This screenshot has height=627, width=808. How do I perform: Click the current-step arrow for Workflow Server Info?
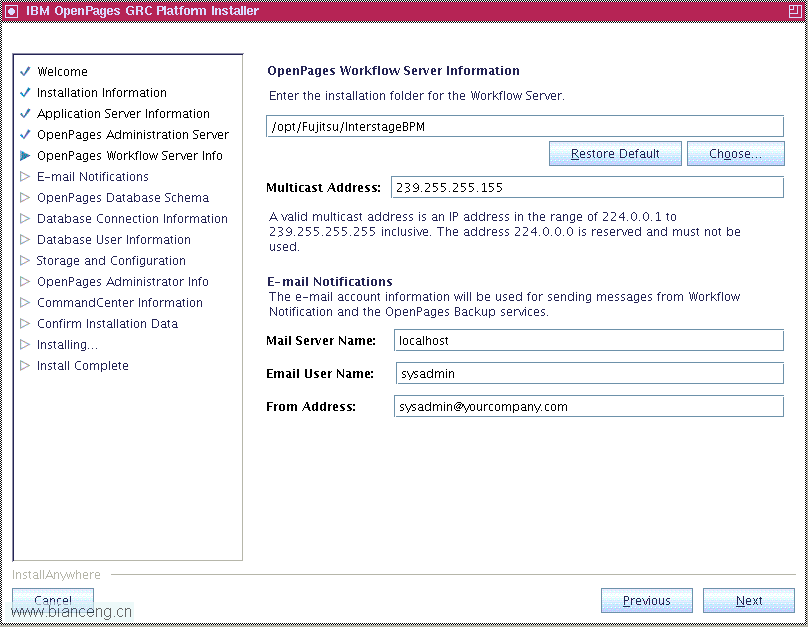pos(25,156)
